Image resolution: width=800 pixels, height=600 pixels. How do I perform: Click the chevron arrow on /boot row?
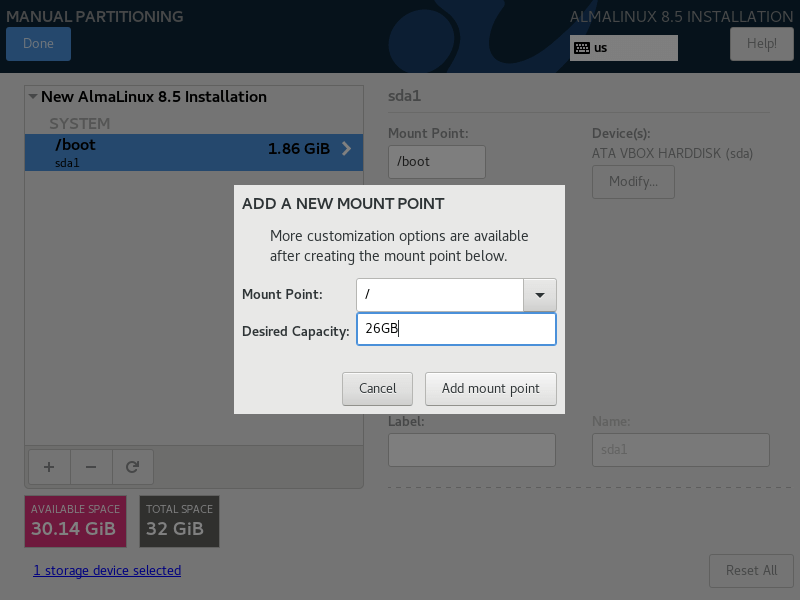347,149
